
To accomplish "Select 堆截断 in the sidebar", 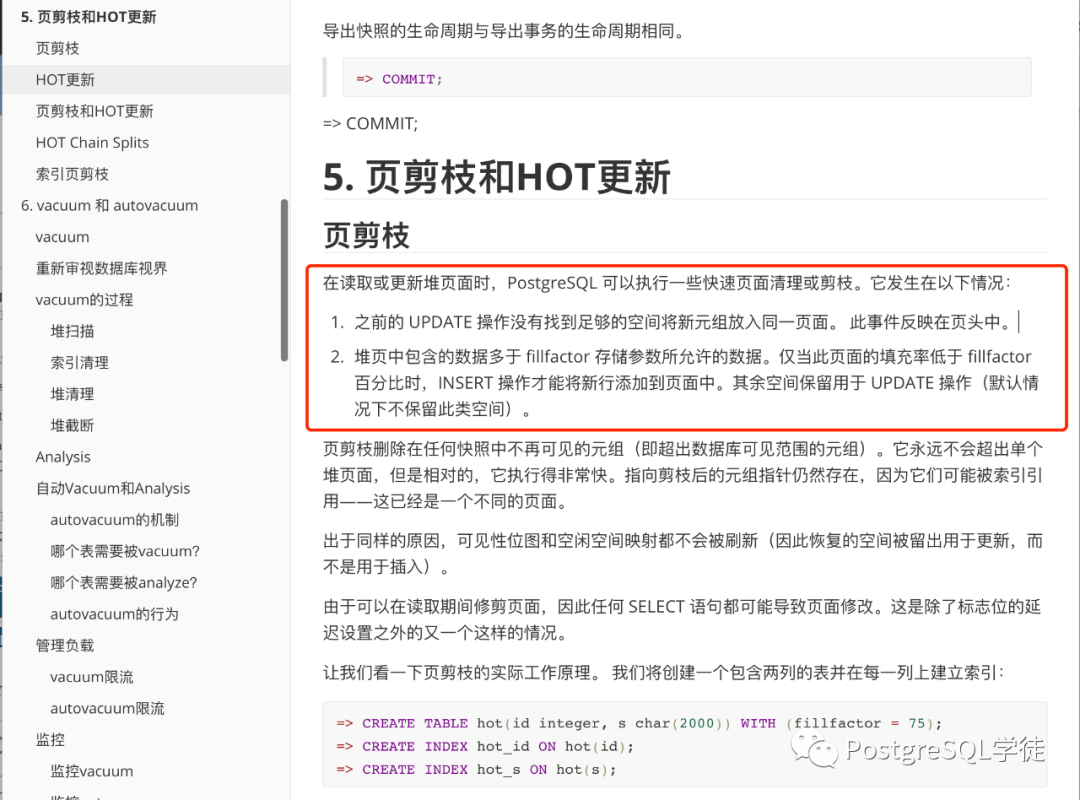I will [x=72, y=426].
